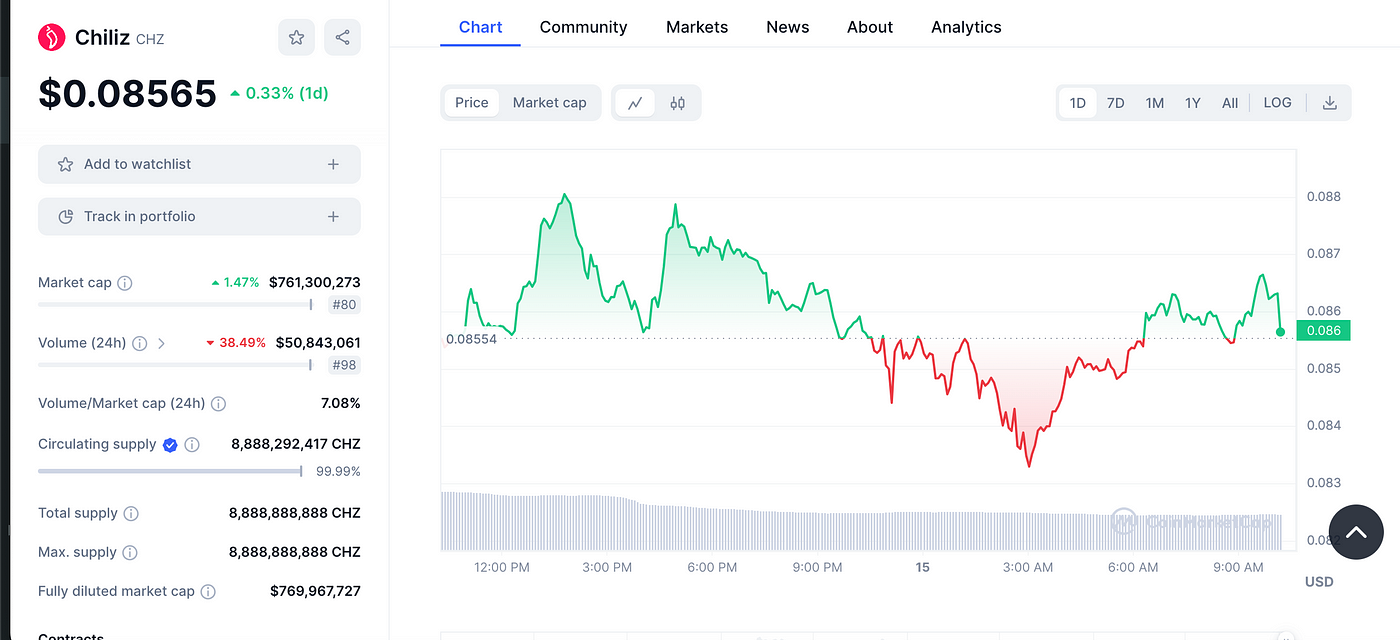Select Price chart mode
This screenshot has height=640, width=1400.
[x=472, y=103]
